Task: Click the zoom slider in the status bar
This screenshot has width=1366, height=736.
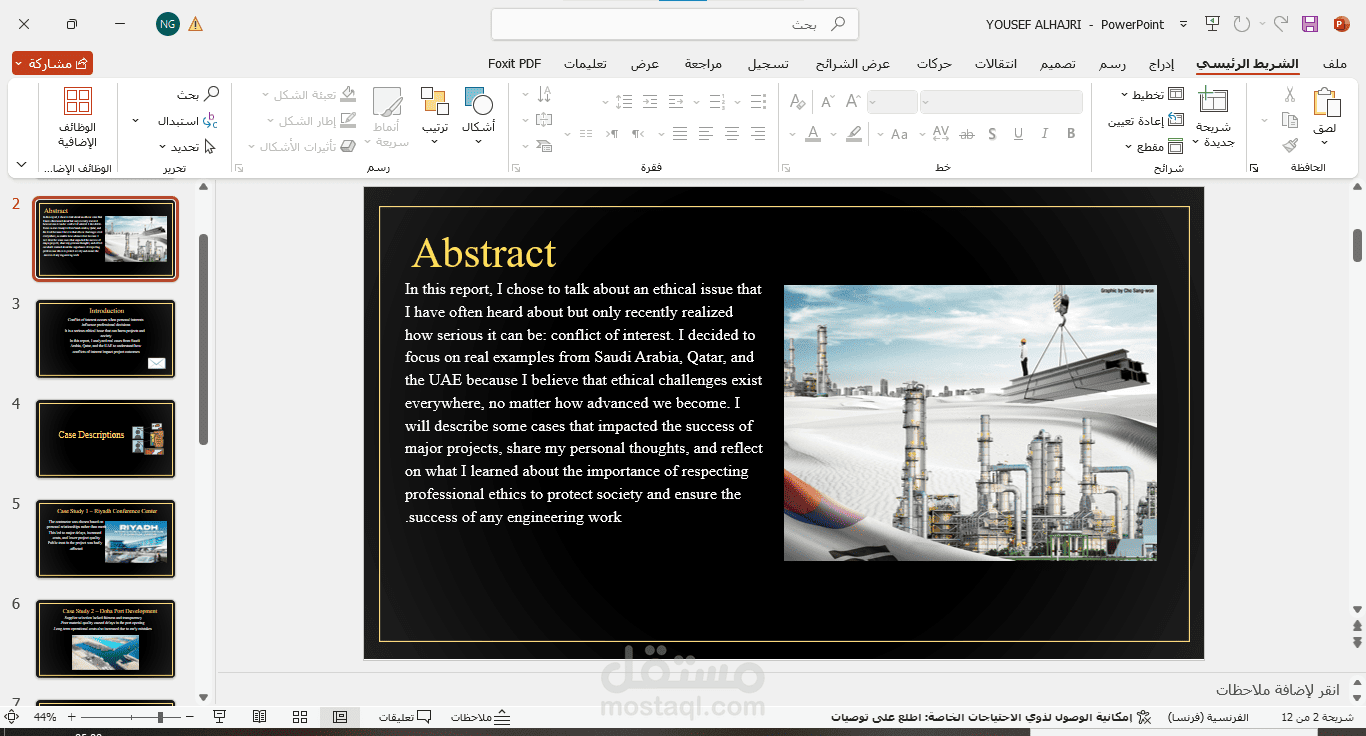Action: click(131, 717)
